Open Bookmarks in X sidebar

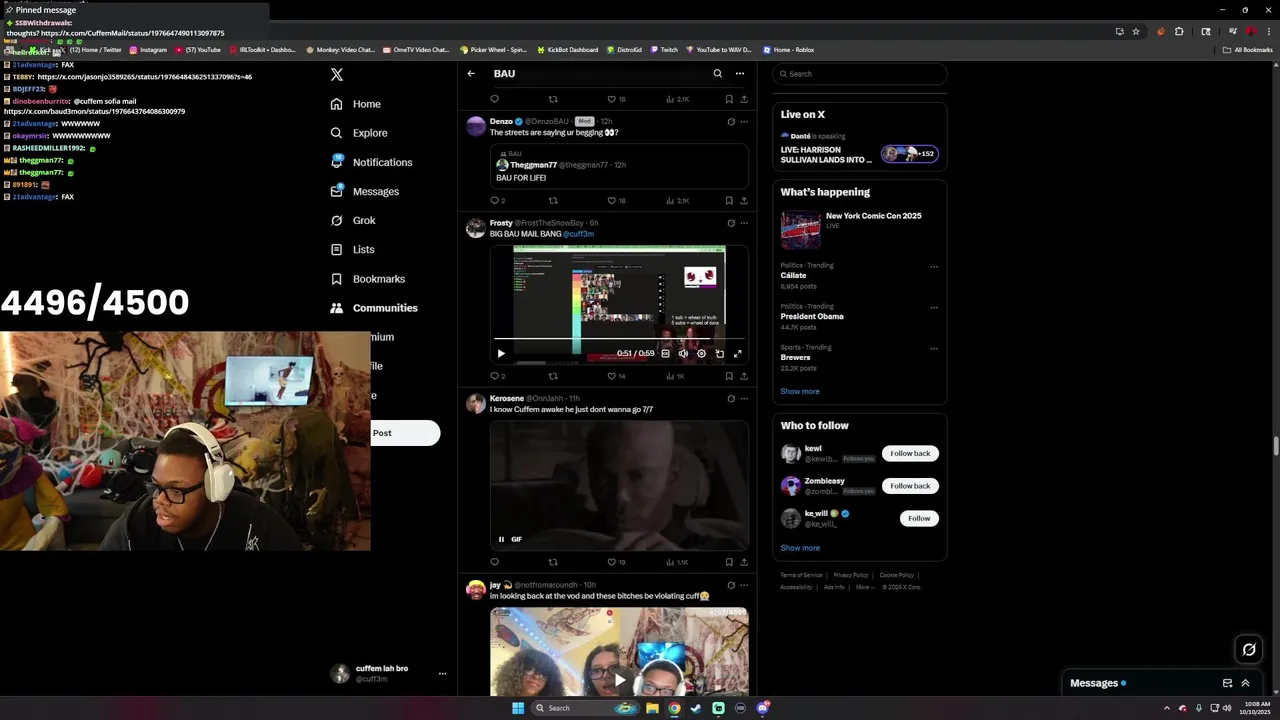(x=367, y=279)
